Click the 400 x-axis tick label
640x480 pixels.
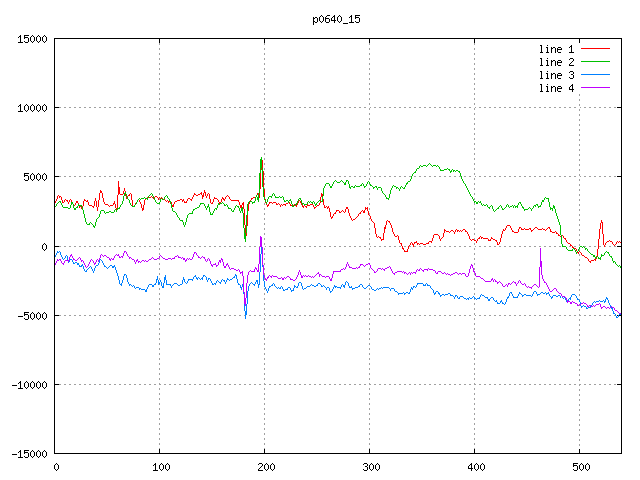click(475, 467)
